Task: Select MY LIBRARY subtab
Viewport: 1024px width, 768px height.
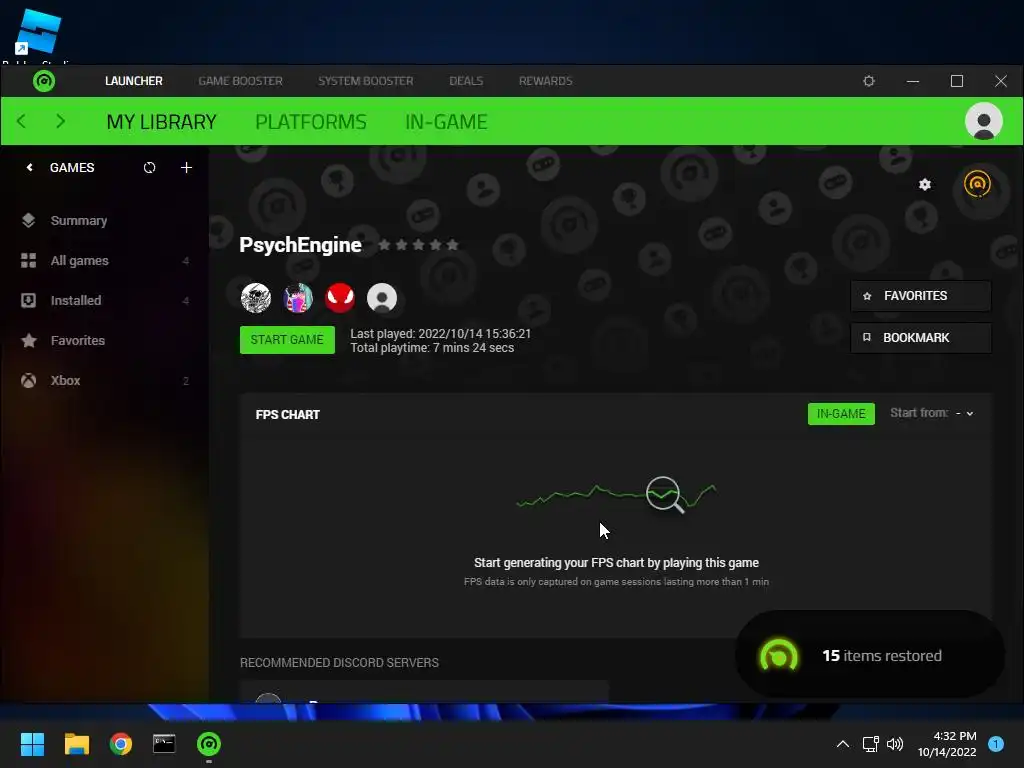Action: (x=161, y=122)
